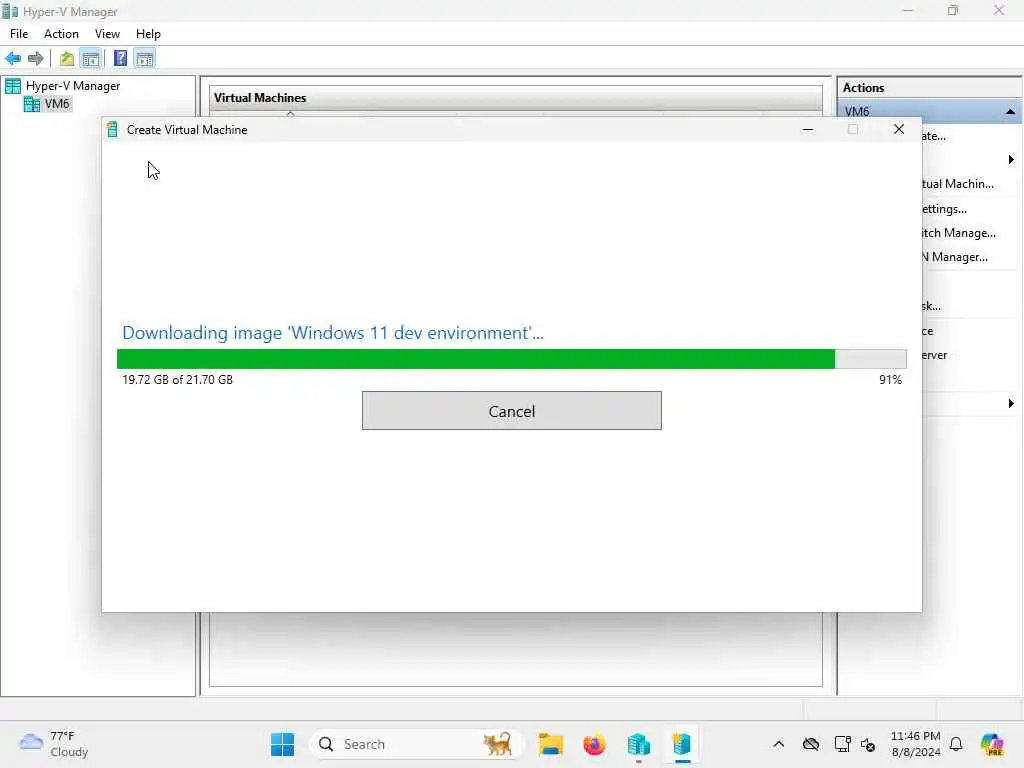Screen dimensions: 1024x768
Task: Toggle the Show/Hide console tree icon
Action: coord(91,59)
